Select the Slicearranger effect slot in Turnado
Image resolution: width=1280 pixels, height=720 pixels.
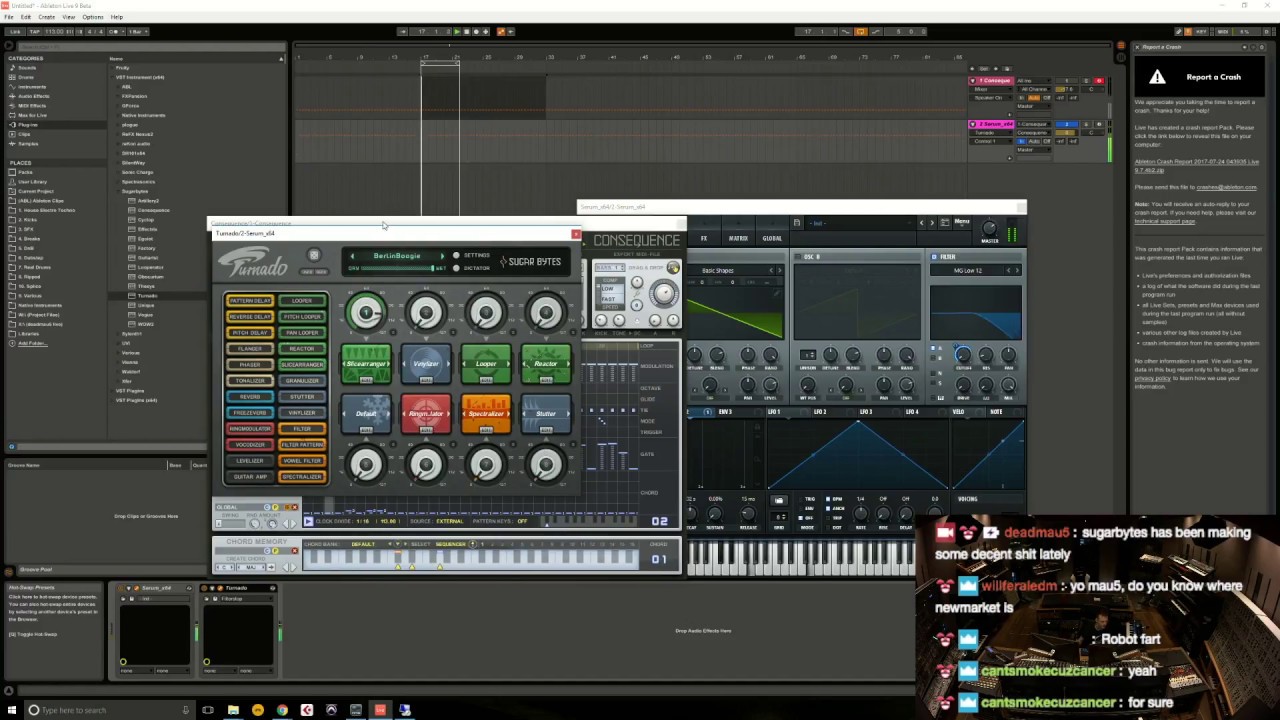pos(366,364)
